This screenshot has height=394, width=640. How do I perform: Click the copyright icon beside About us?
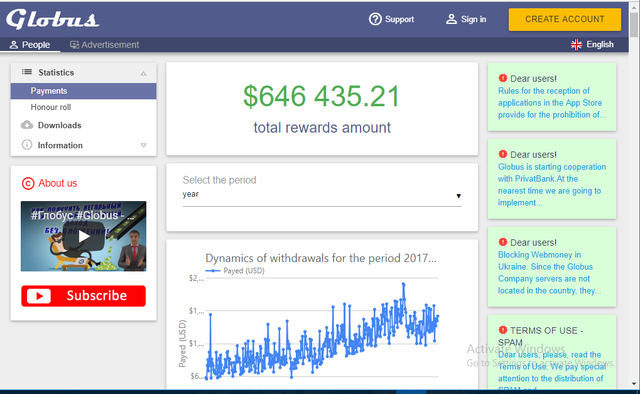(x=28, y=183)
